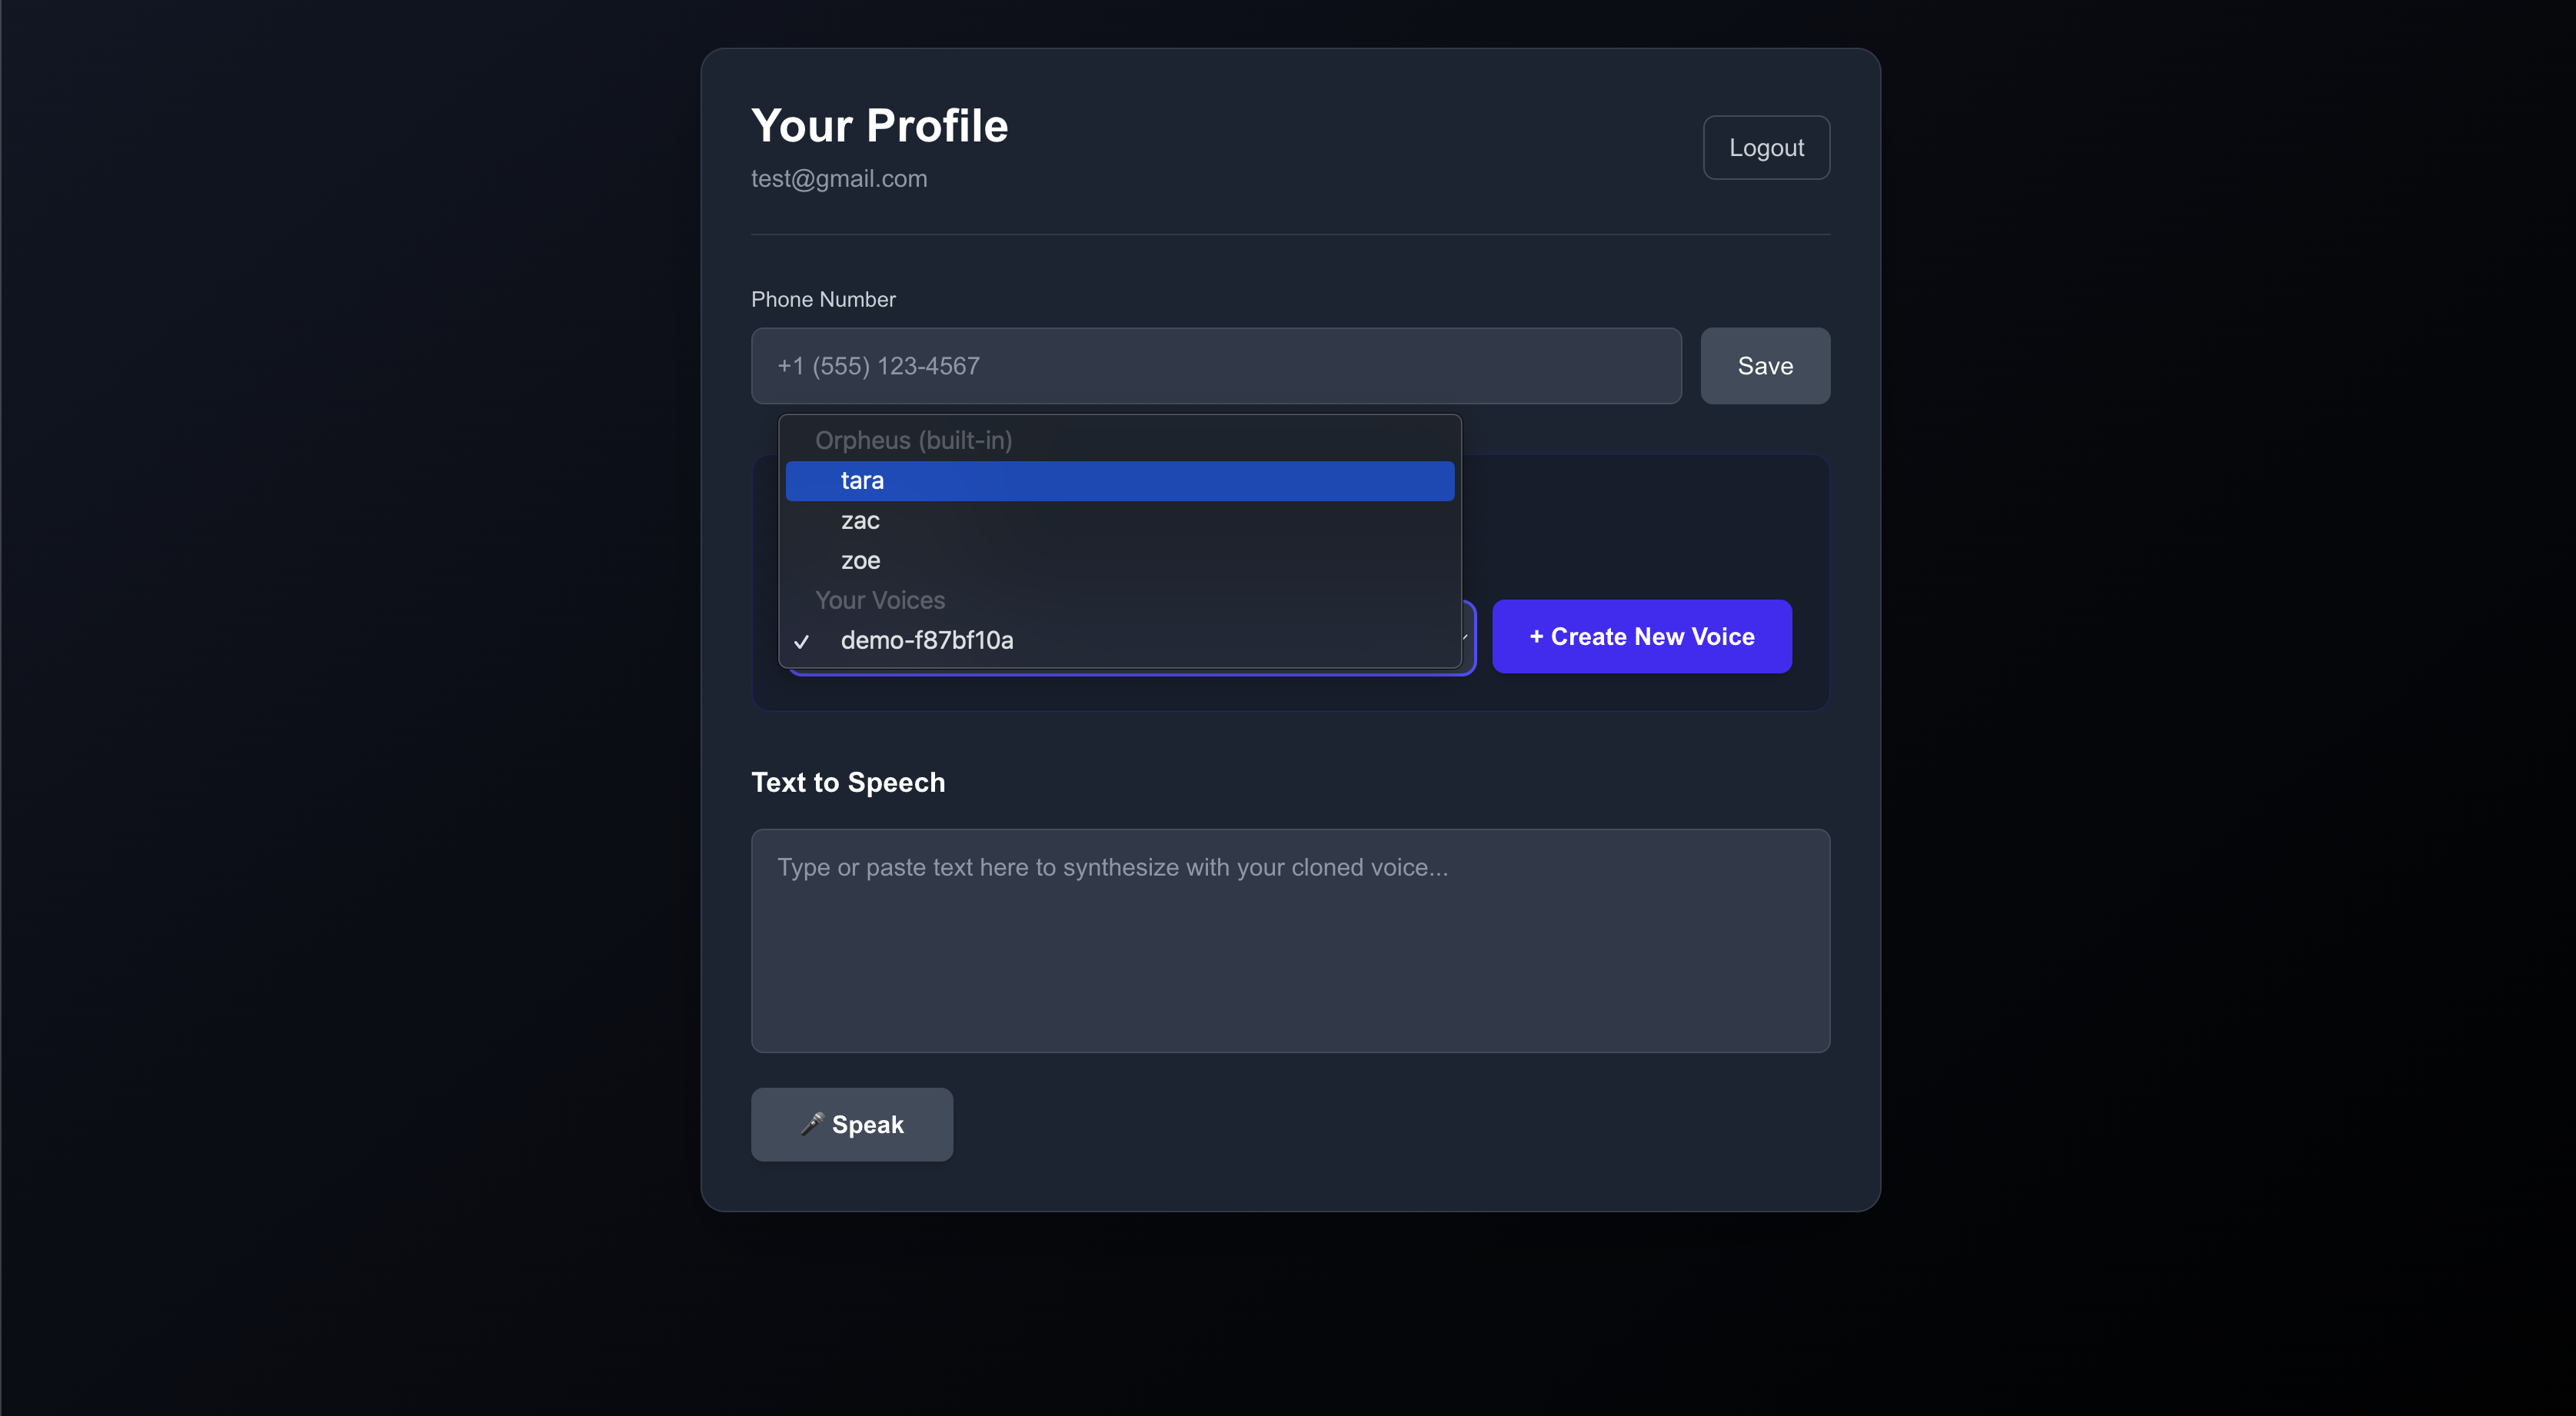Click the microphone icon on the Speak button
The height and width of the screenshot is (1416, 2576).
click(x=812, y=1124)
